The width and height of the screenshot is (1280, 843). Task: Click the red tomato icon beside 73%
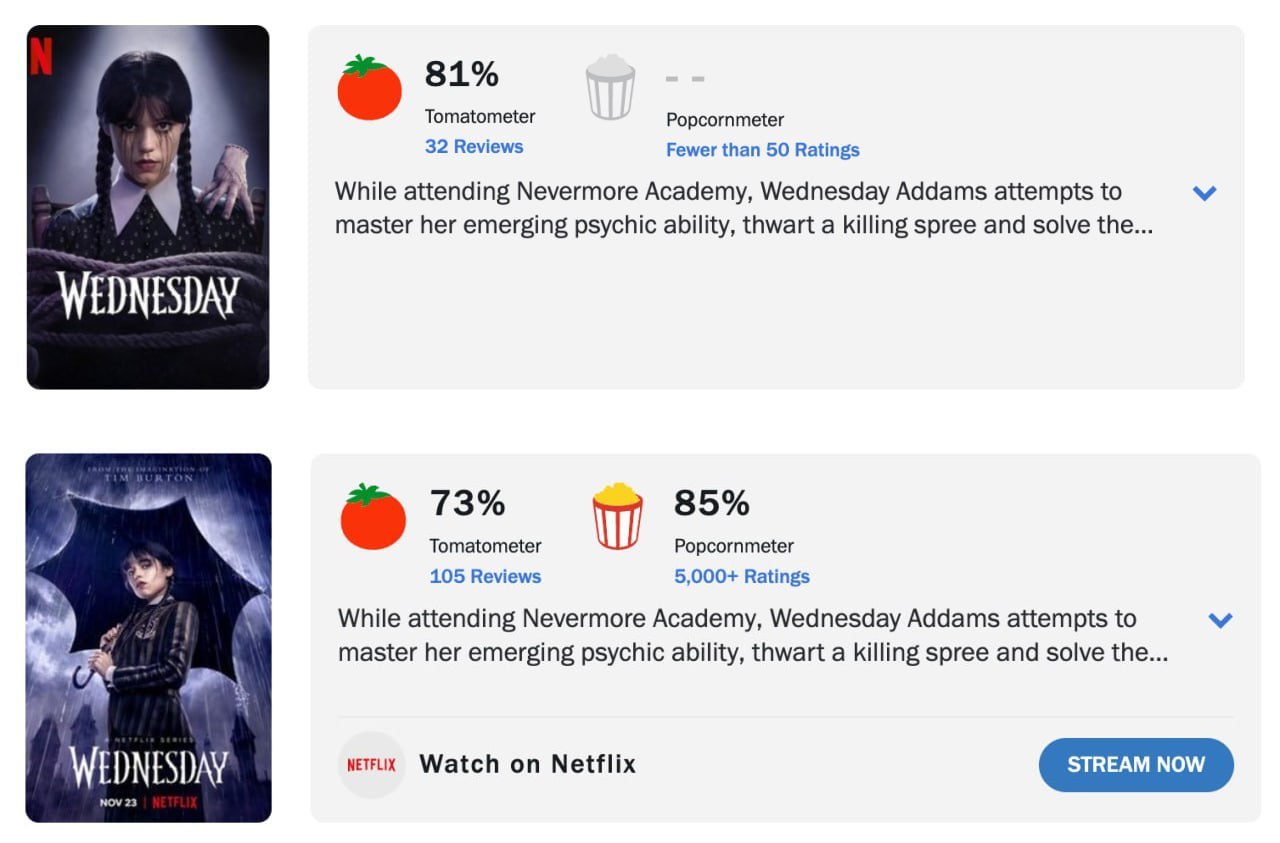pyautogui.click(x=373, y=516)
